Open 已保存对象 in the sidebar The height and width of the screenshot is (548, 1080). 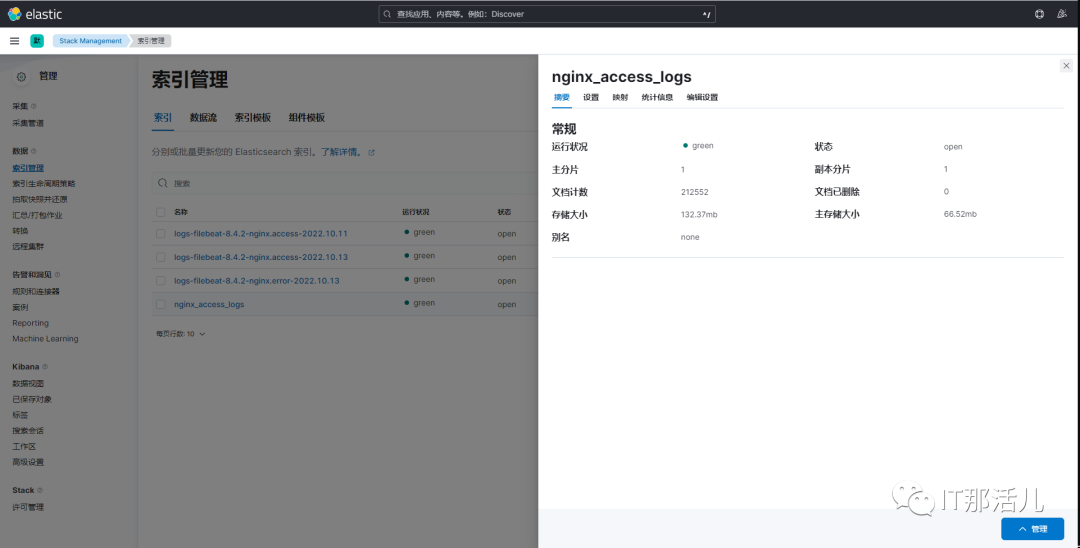click(x=32, y=399)
